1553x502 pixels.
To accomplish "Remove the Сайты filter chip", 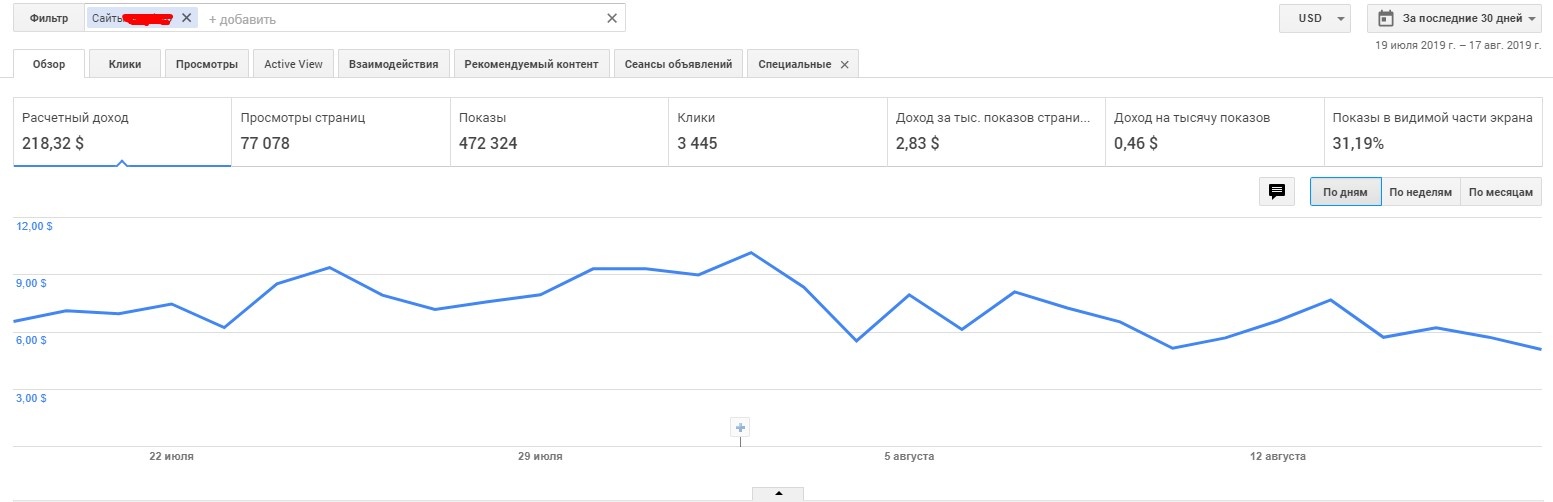I will click(186, 18).
